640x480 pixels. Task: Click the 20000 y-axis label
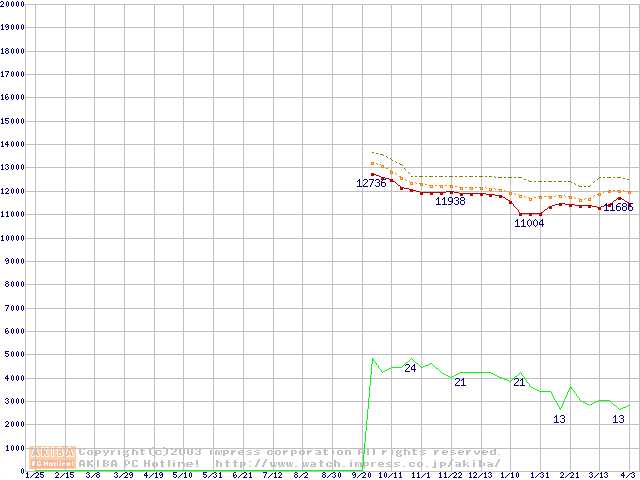pos(13,4)
